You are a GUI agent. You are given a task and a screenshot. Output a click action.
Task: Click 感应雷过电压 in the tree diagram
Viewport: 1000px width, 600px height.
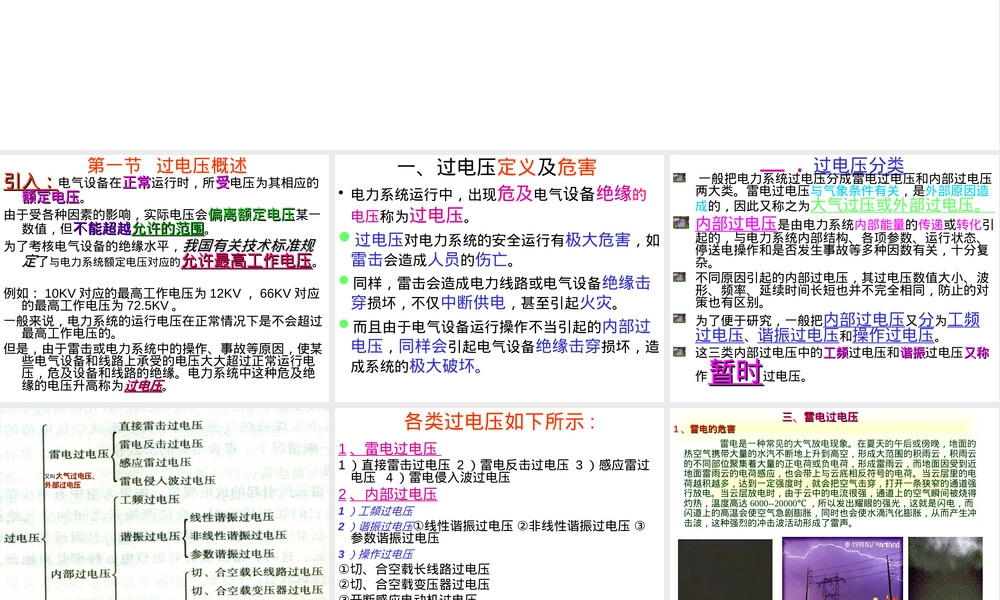point(155,462)
